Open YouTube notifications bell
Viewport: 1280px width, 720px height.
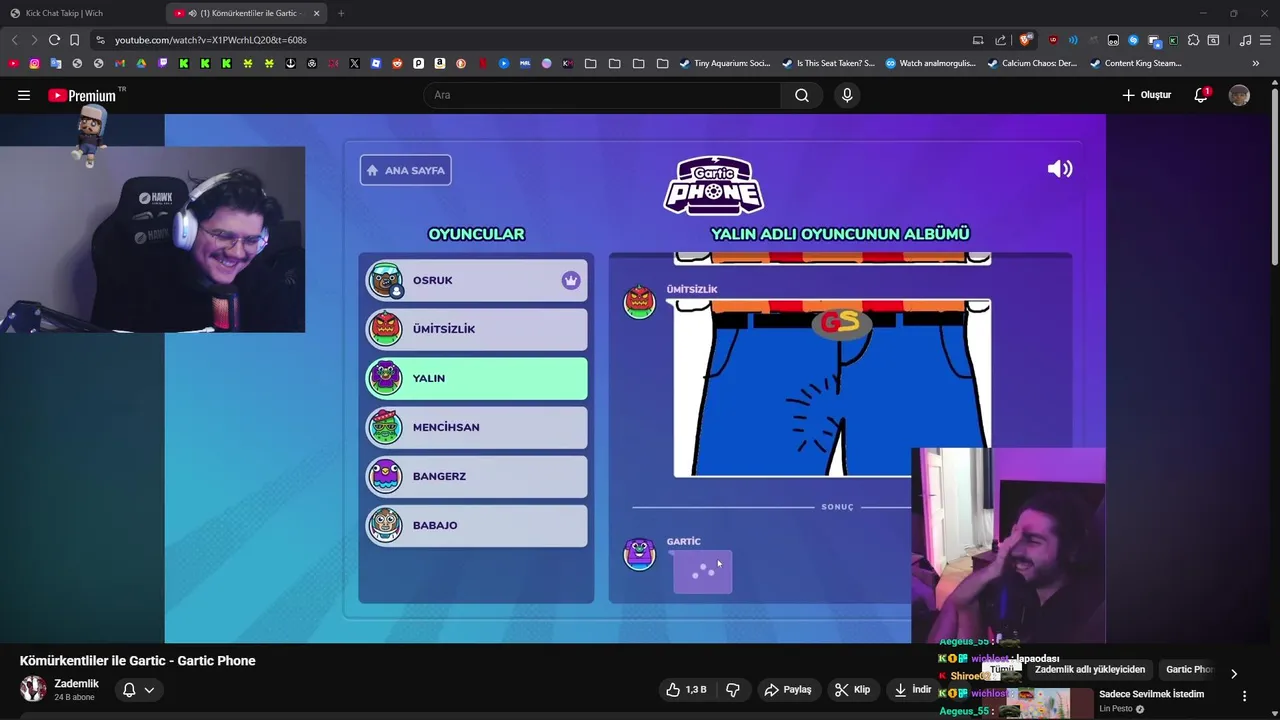tap(1201, 95)
